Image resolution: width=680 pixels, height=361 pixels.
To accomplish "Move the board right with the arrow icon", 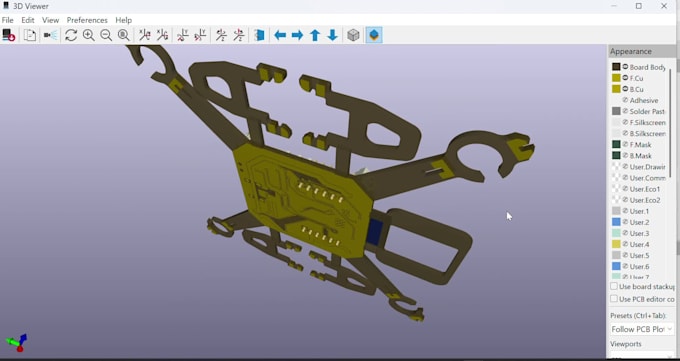I will [298, 35].
